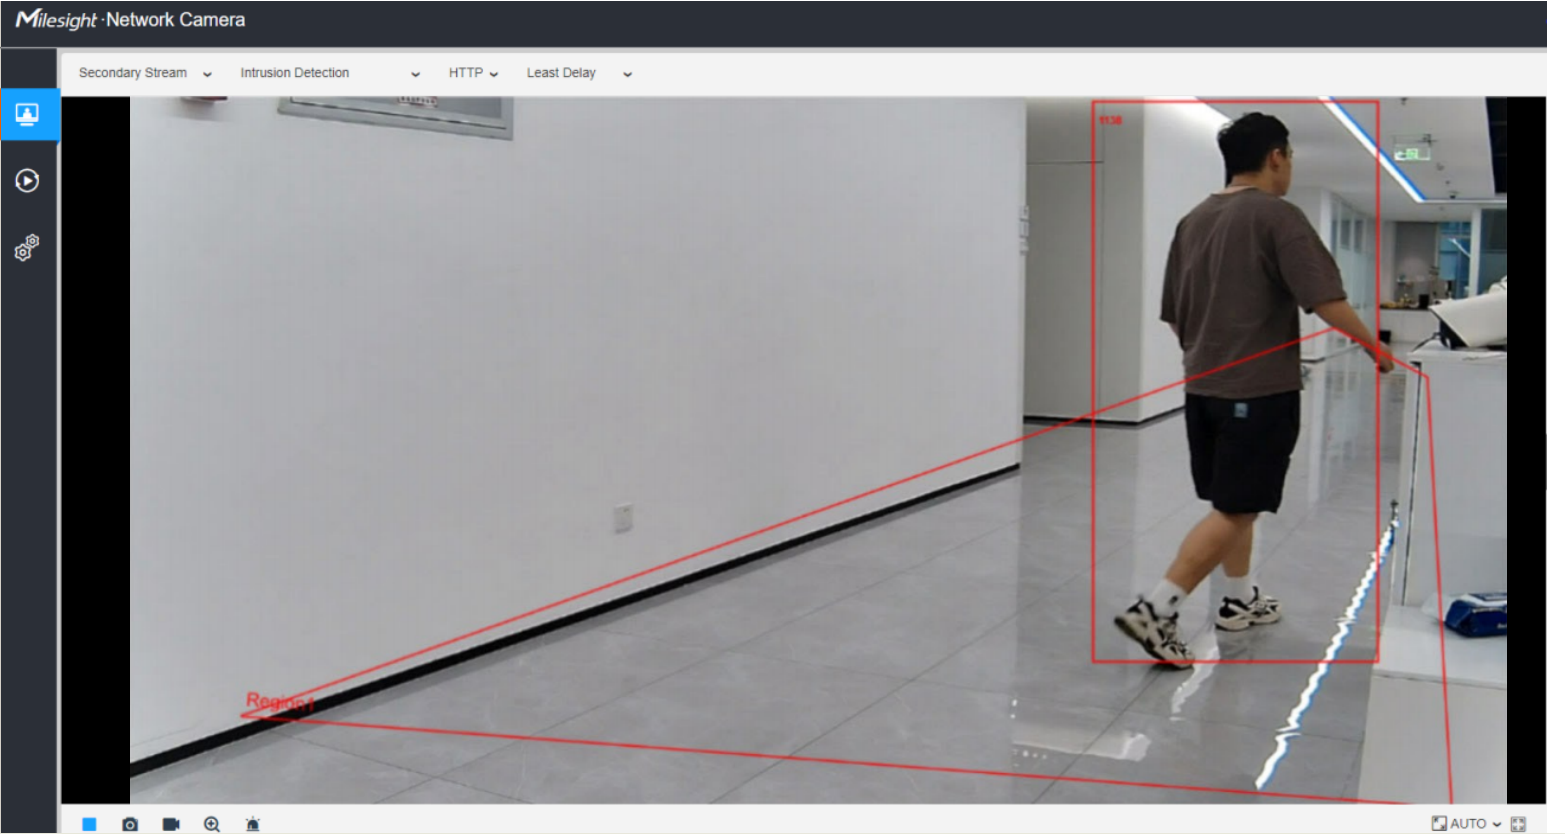Open the HTTP protocol dropdown
The height and width of the screenshot is (834, 1565).
(473, 73)
